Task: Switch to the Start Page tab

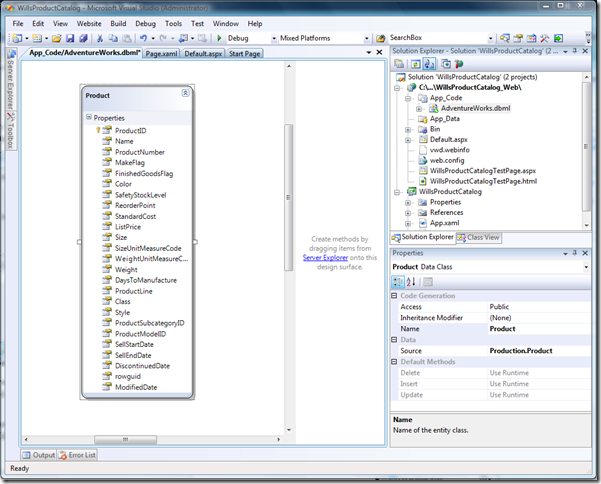Action: pyautogui.click(x=245, y=54)
